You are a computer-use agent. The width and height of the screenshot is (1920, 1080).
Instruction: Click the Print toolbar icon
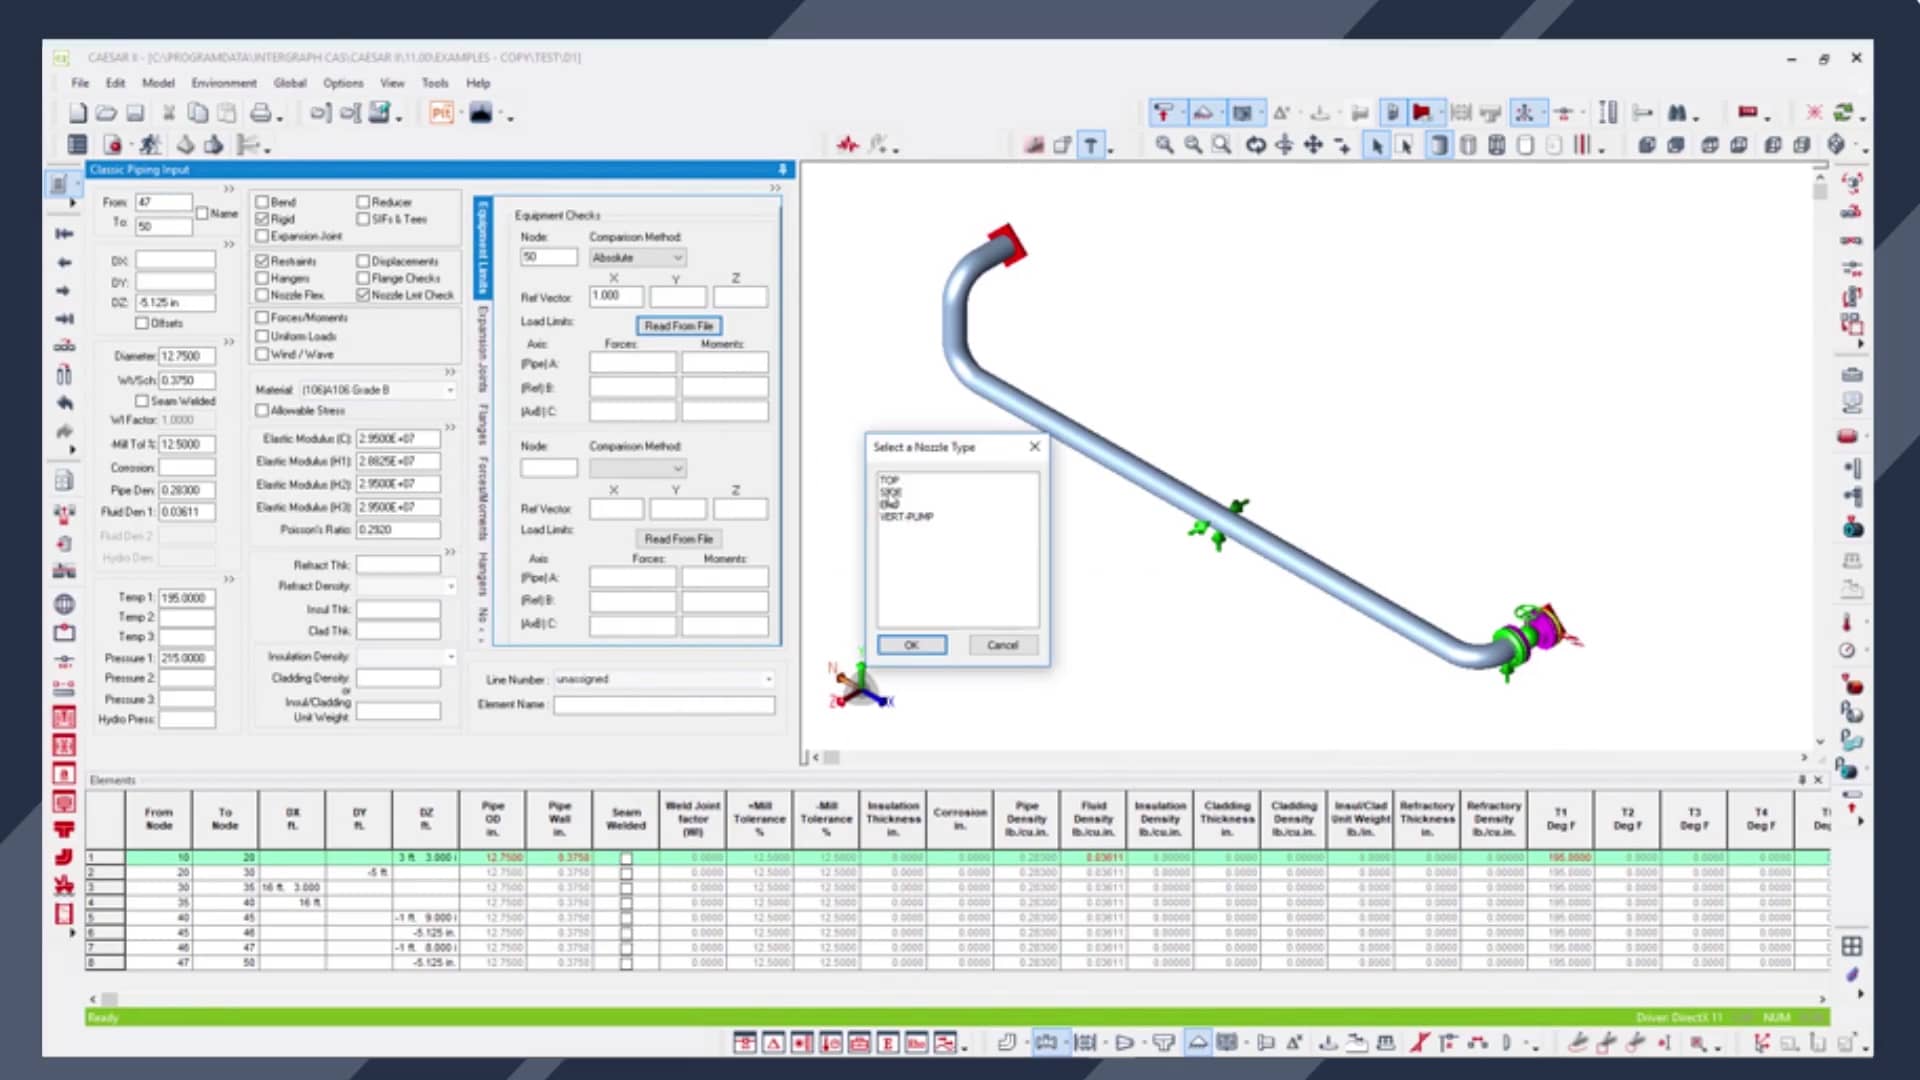pos(258,112)
